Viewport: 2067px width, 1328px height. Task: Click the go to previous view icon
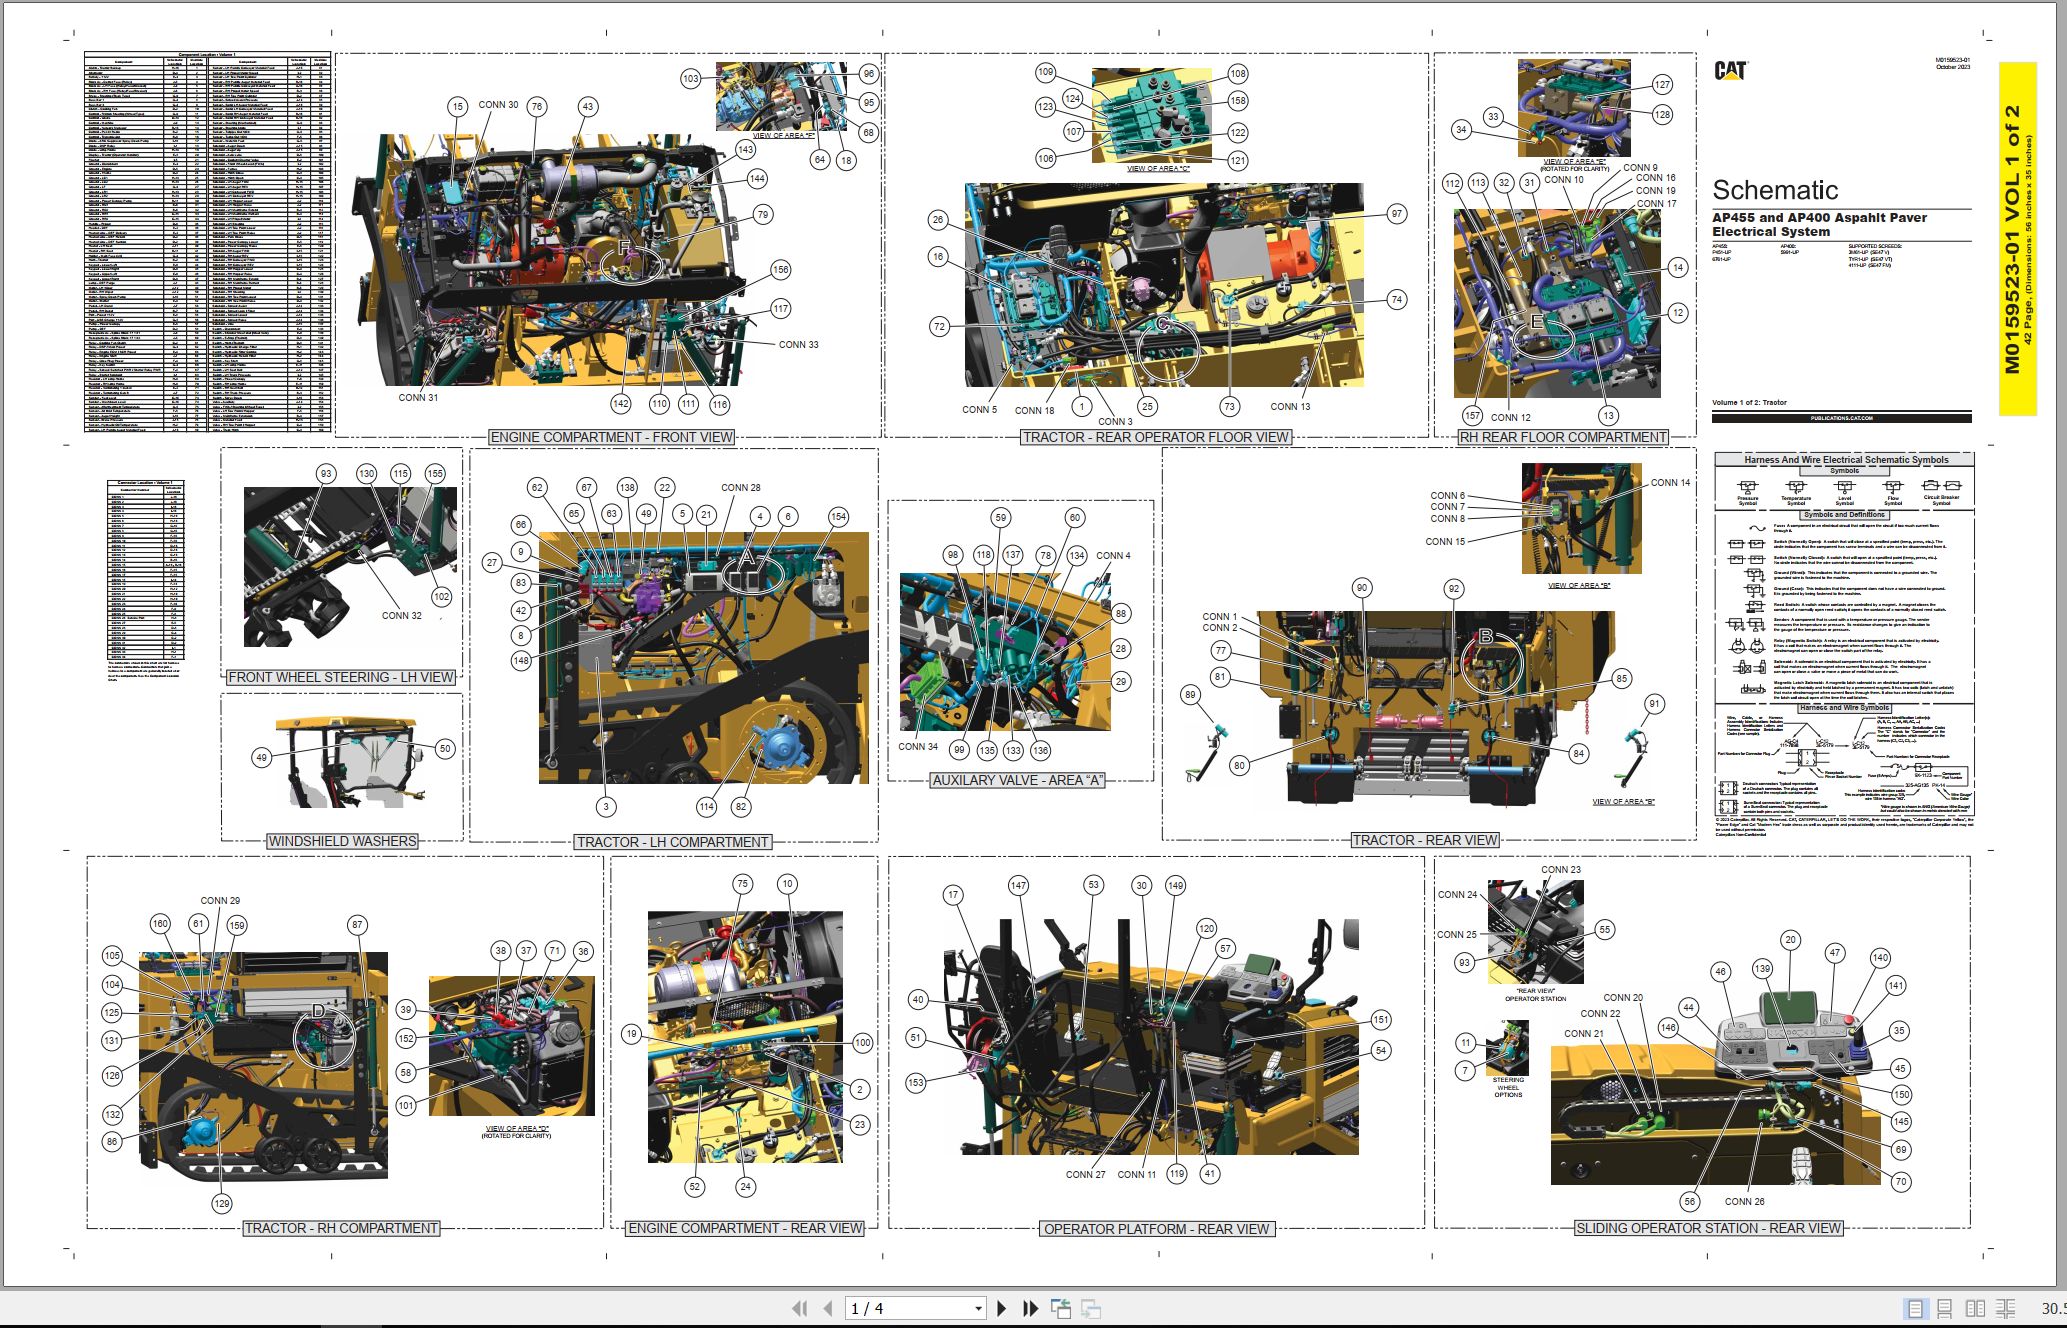tap(1060, 1308)
